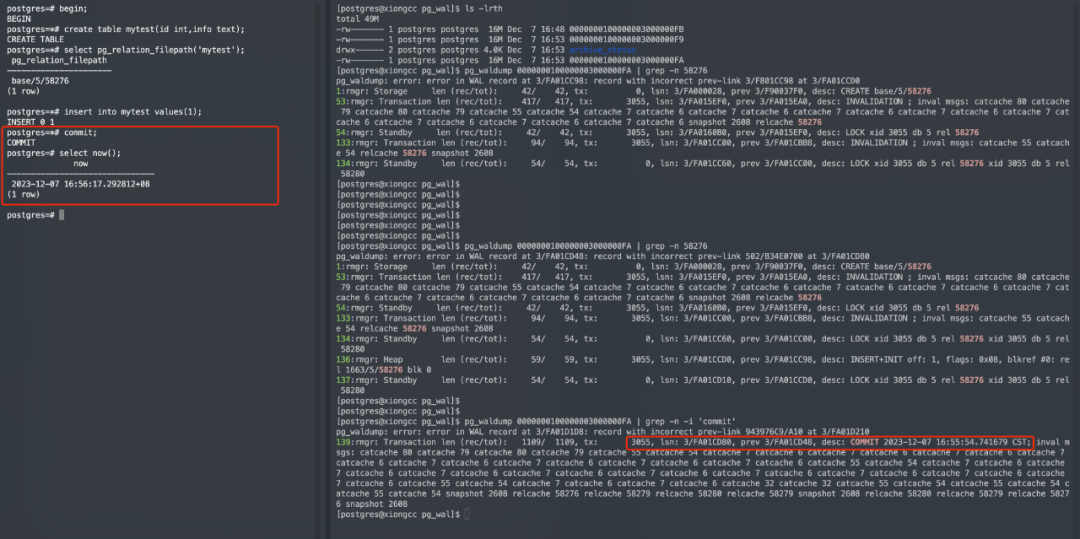The height and width of the screenshot is (539, 1080).
Task: Click the 'begin;' command line in left terminal
Action: pyautogui.click(x=48, y=9)
